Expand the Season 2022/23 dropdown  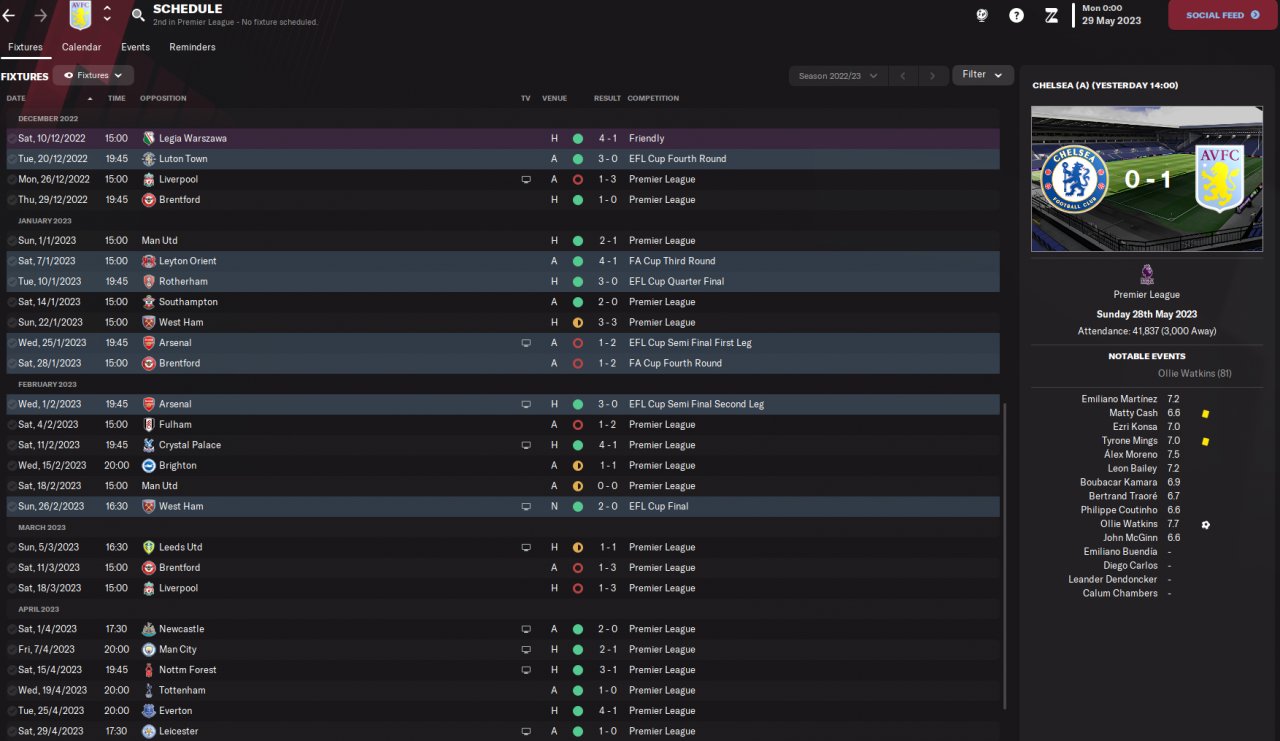point(838,76)
